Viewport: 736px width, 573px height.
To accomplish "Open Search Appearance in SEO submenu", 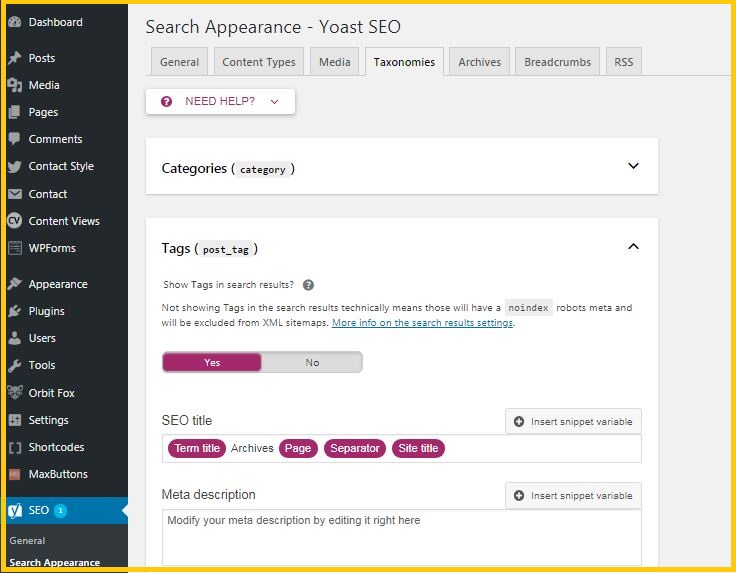I will click(54, 562).
